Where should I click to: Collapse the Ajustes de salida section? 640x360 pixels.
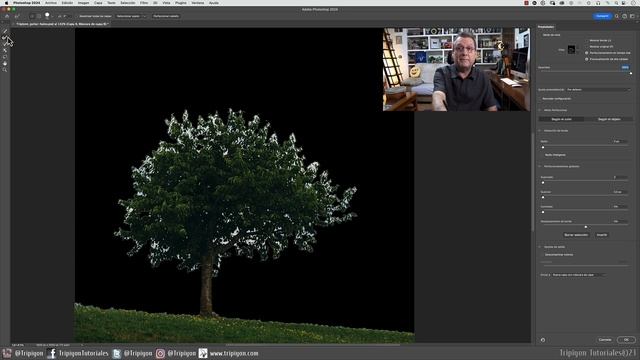(x=540, y=247)
